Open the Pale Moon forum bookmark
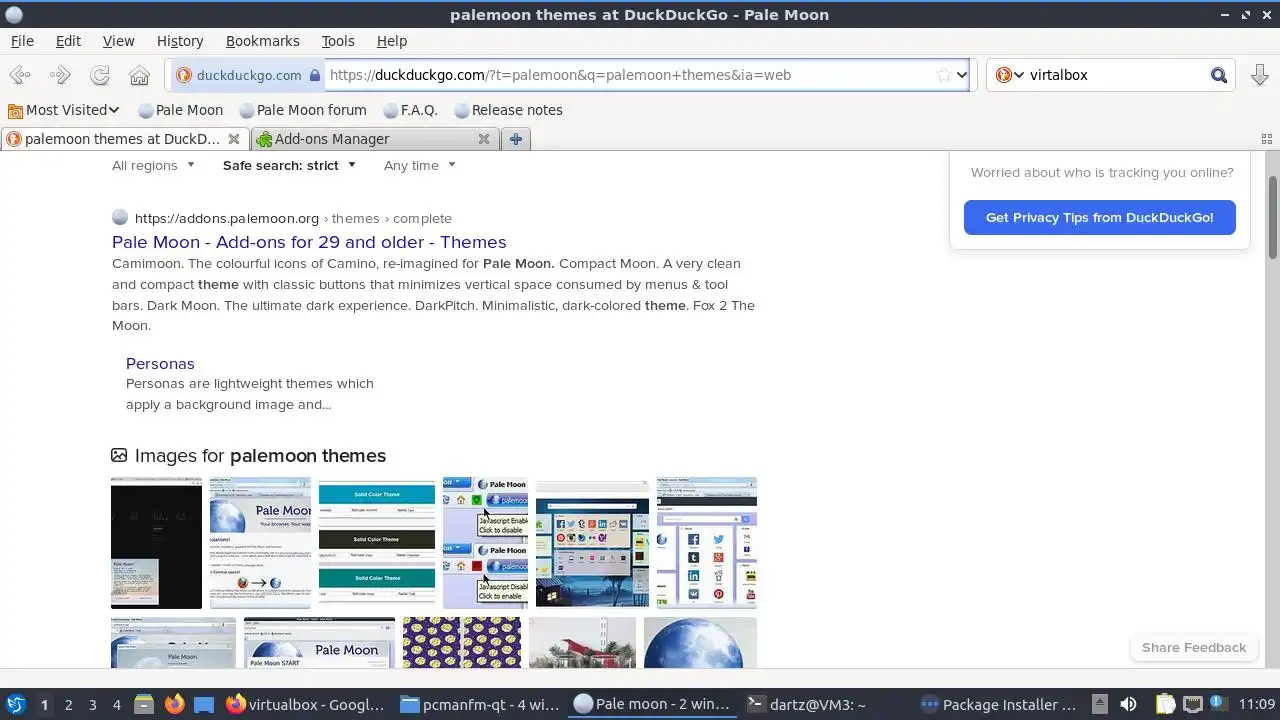 click(303, 110)
